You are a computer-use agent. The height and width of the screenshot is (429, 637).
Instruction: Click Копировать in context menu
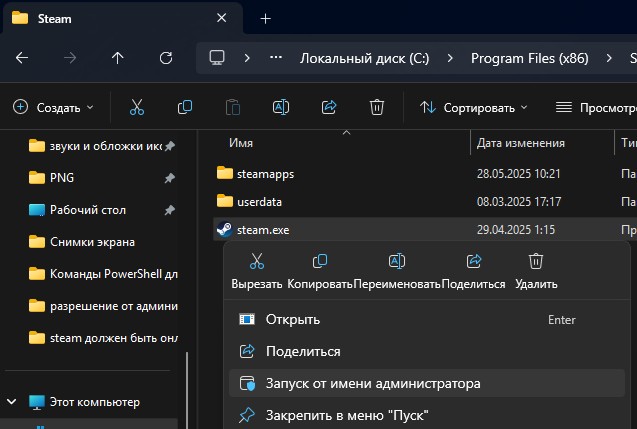pyautogui.click(x=320, y=270)
